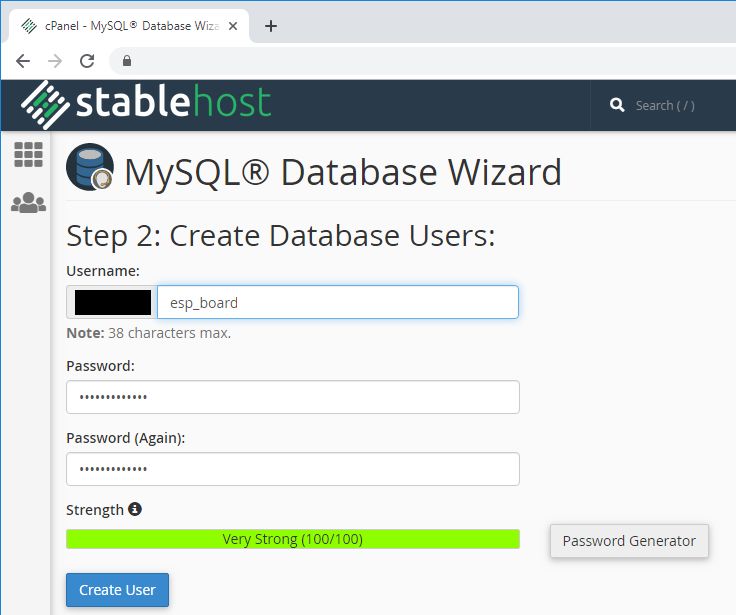
Task: Open a new browser tab with plus icon
Action: (271, 26)
